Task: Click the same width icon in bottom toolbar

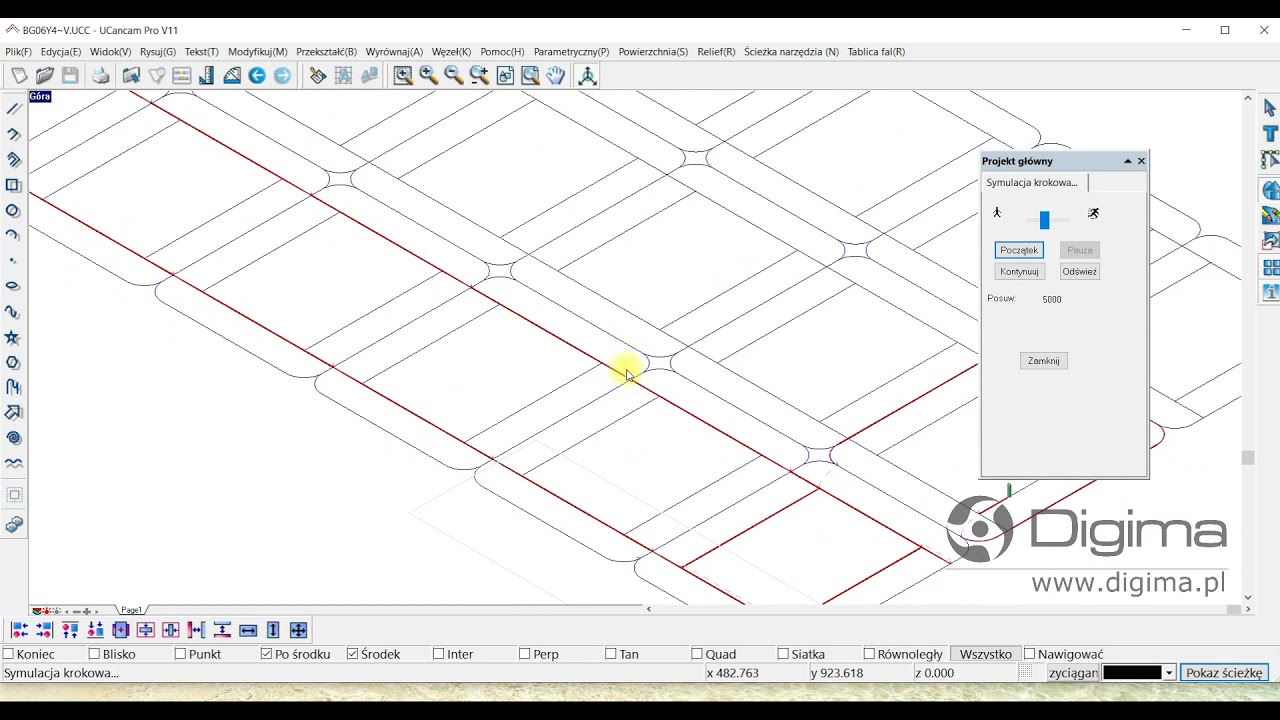Action: [x=248, y=630]
